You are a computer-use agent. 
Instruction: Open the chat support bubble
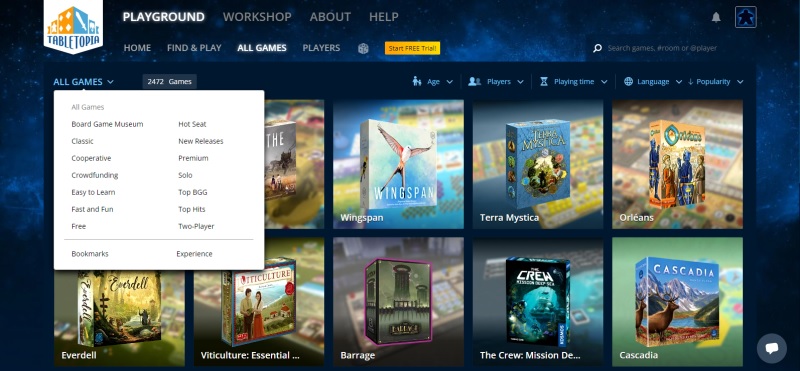[771, 348]
